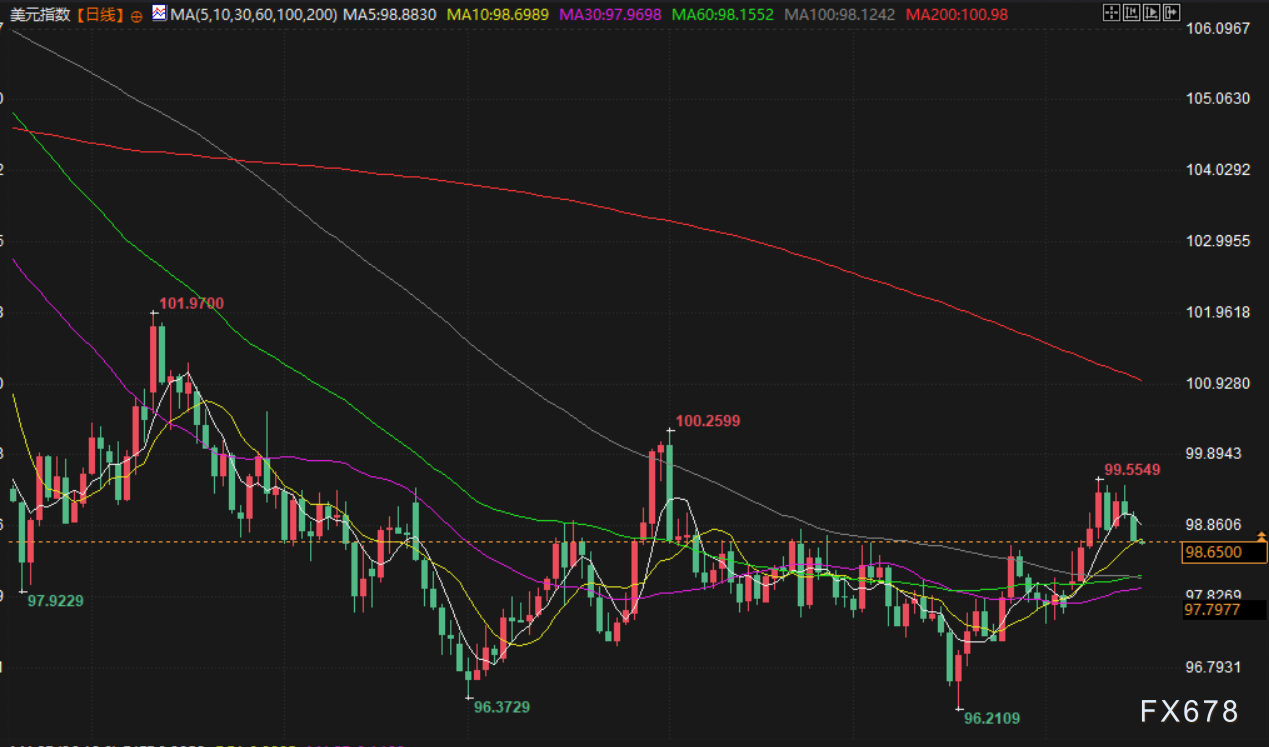Click the 美元指数 instrument title
Viewport: 1269px width, 747px height.
coord(40,15)
